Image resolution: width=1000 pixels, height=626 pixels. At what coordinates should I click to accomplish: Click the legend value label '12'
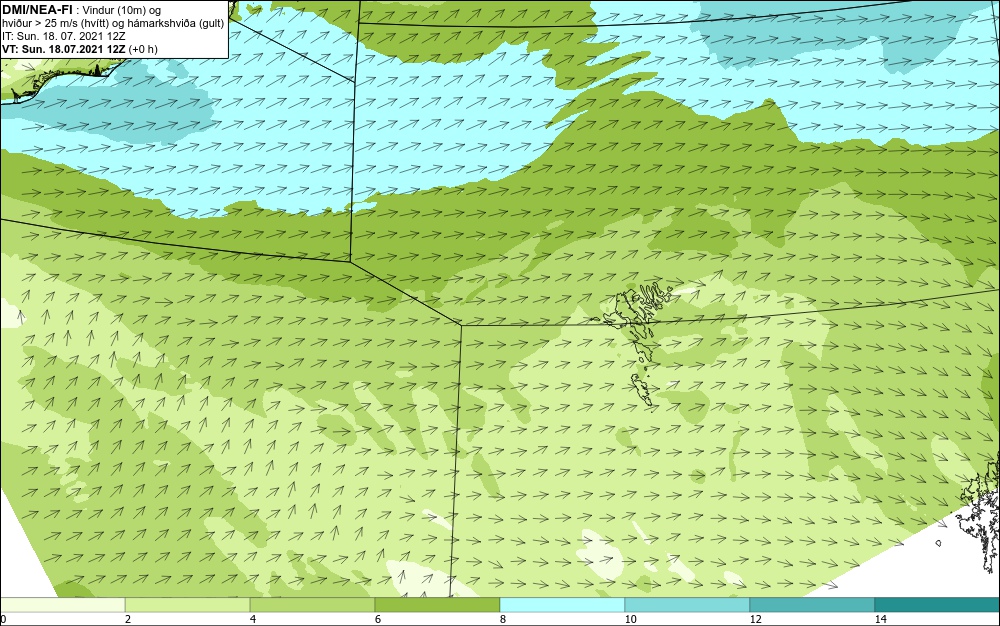pyautogui.click(x=755, y=619)
